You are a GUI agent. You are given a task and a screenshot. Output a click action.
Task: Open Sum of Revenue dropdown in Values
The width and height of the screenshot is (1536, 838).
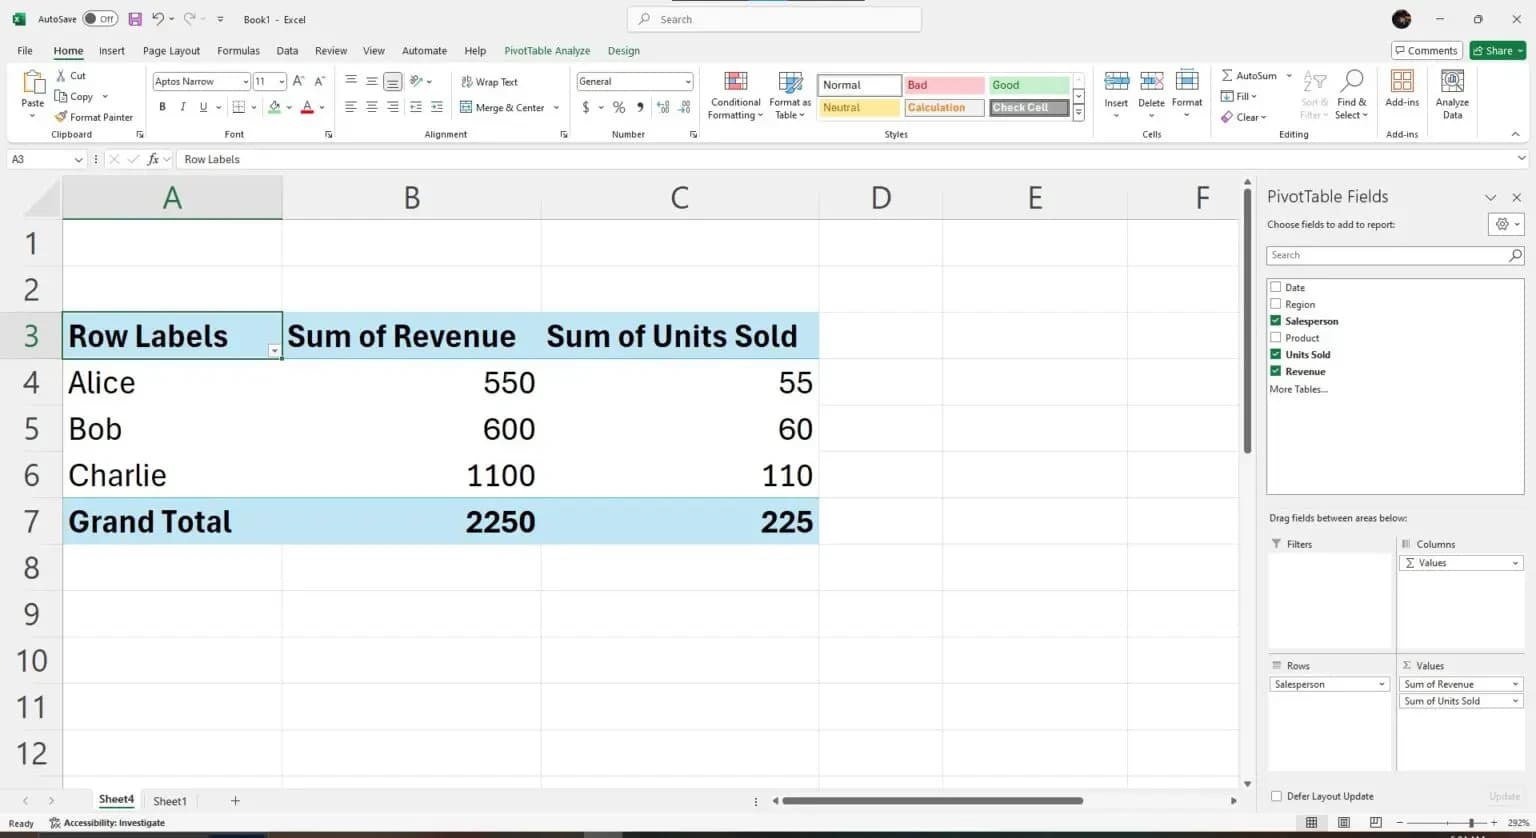[1515, 684]
